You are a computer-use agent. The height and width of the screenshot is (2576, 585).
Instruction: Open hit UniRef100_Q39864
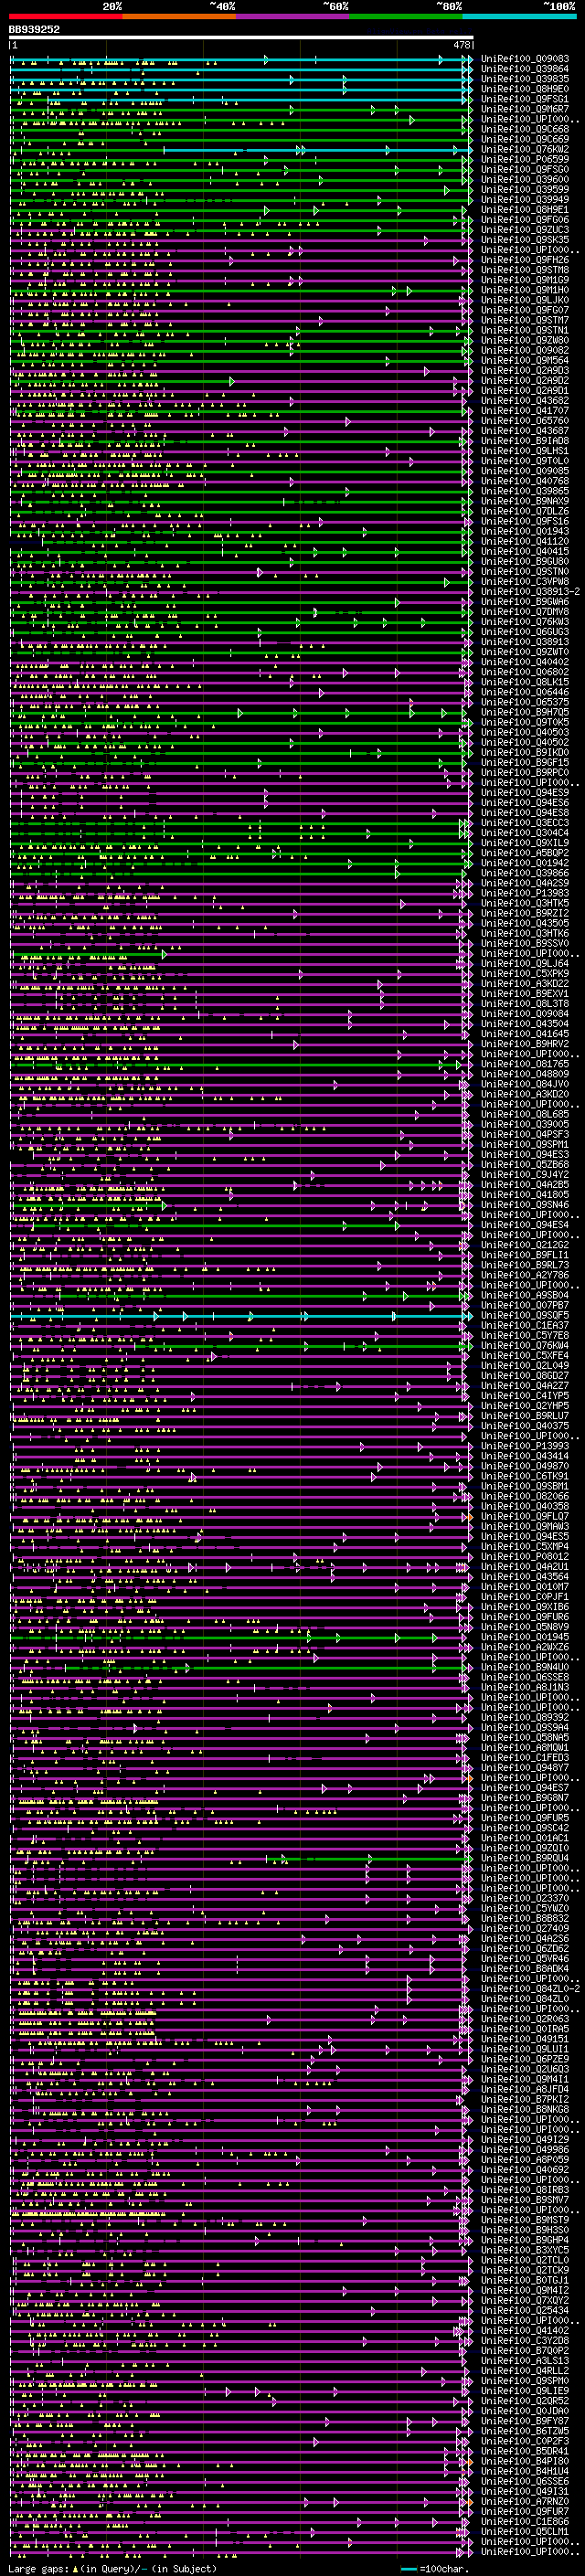click(x=525, y=69)
